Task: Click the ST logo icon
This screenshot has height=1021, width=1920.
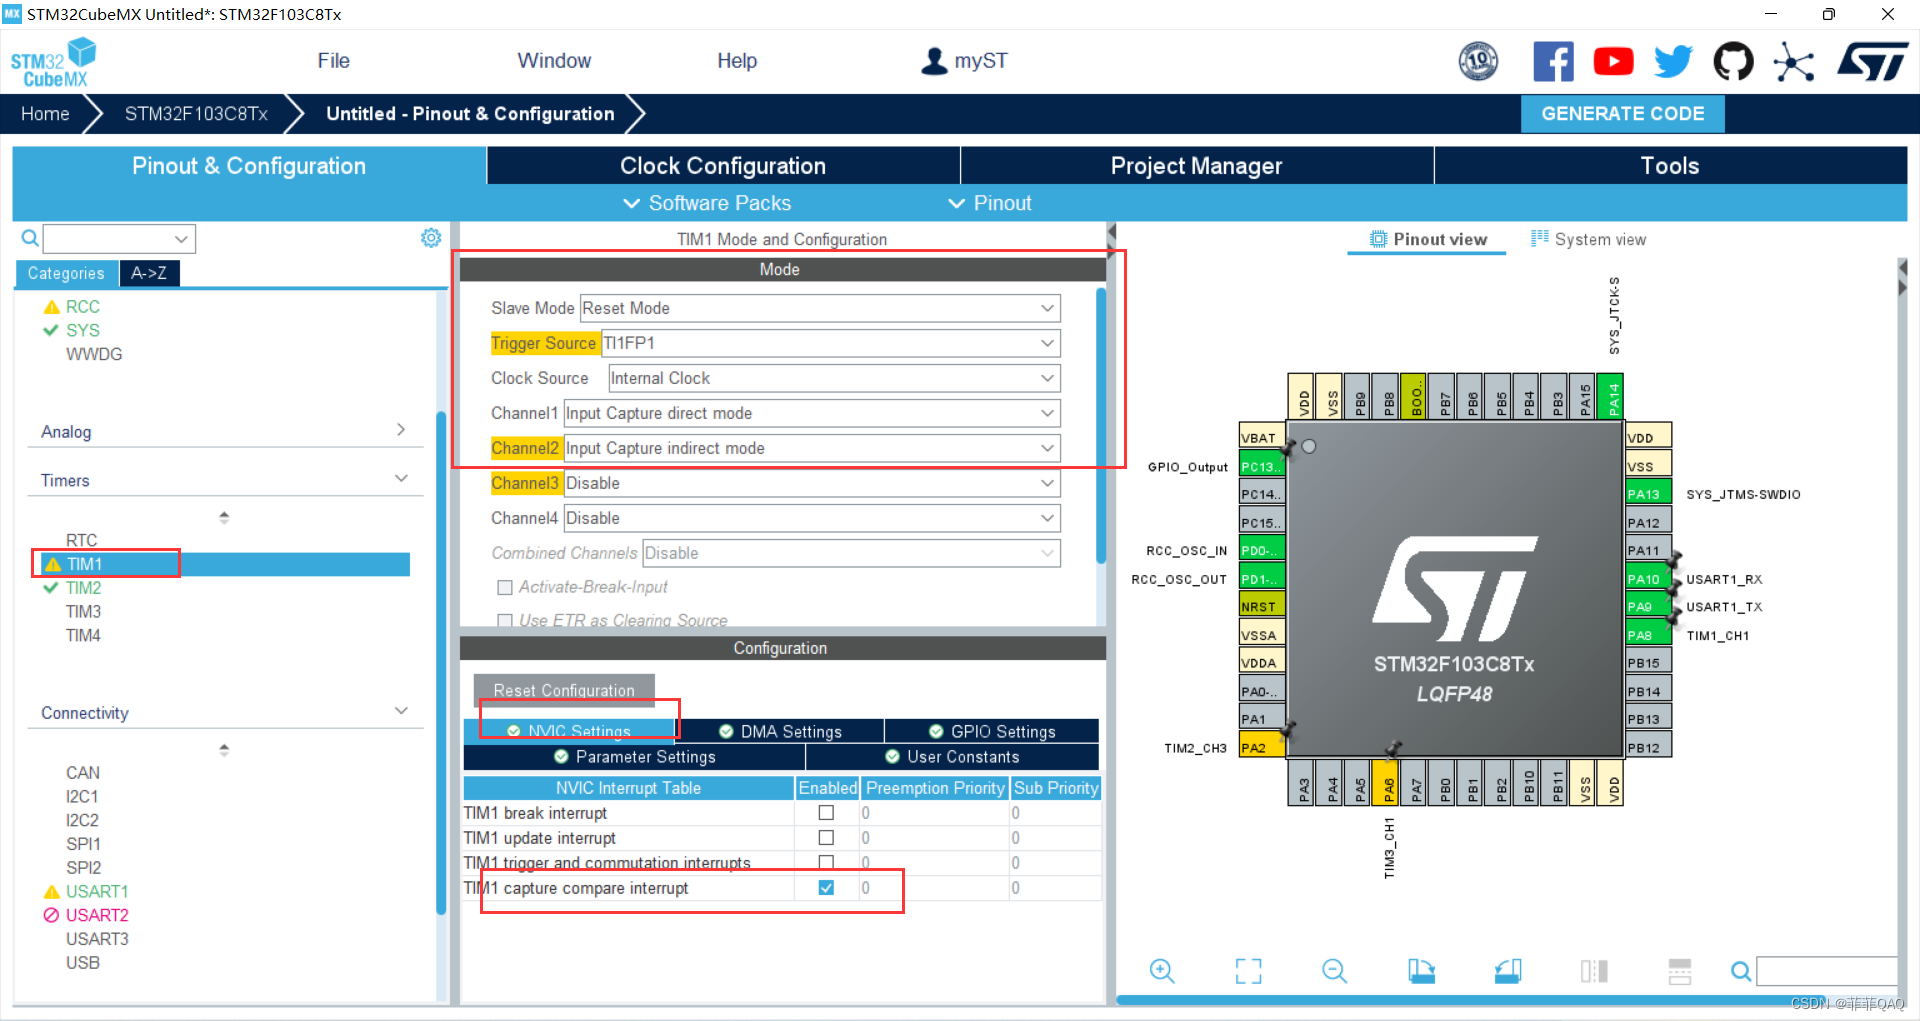Action: click(x=1872, y=61)
